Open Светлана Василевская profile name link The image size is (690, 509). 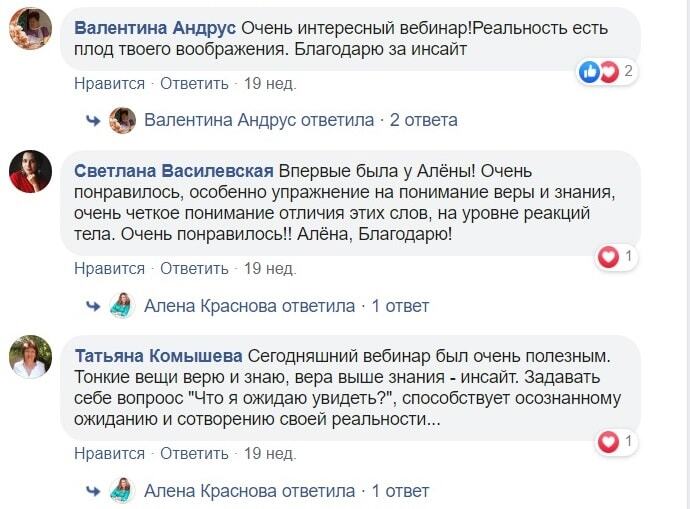coord(174,171)
